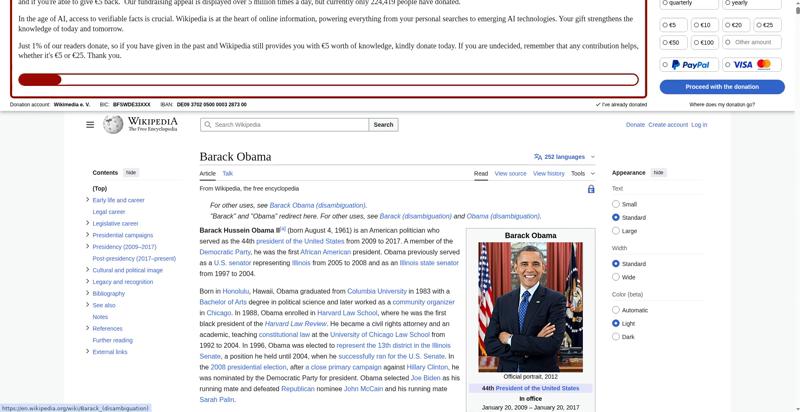Expand the Early life and career section
Image resolution: width=800 pixels, height=412 pixels.
[x=88, y=200]
